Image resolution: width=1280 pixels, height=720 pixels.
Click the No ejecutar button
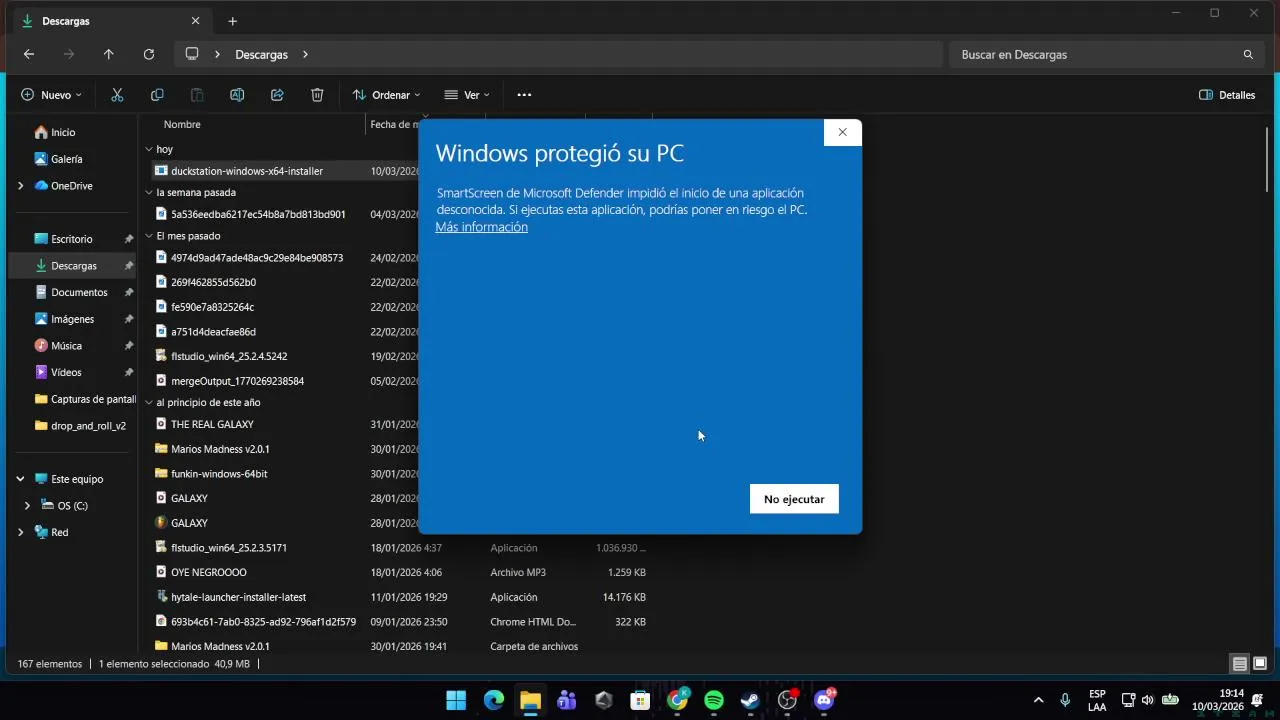pyautogui.click(x=794, y=499)
